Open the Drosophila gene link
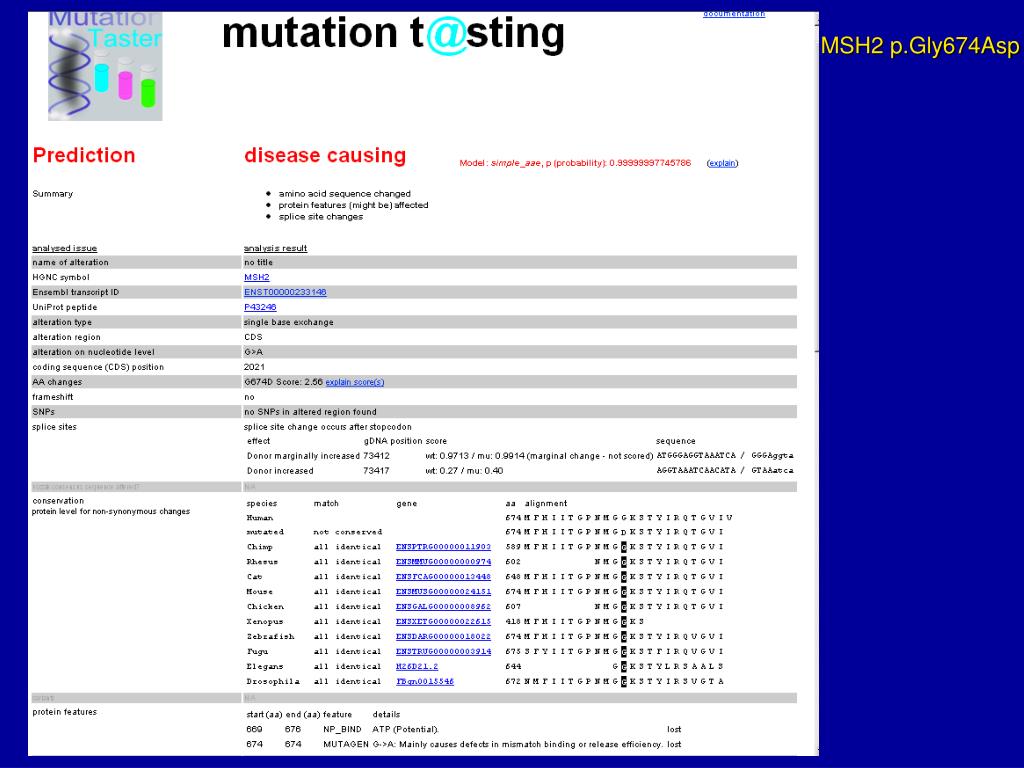Image resolution: width=1024 pixels, height=768 pixels. click(424, 682)
